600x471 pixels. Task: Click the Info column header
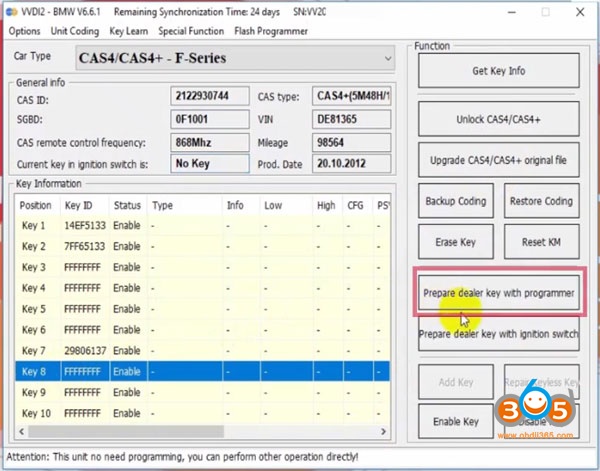[241, 205]
